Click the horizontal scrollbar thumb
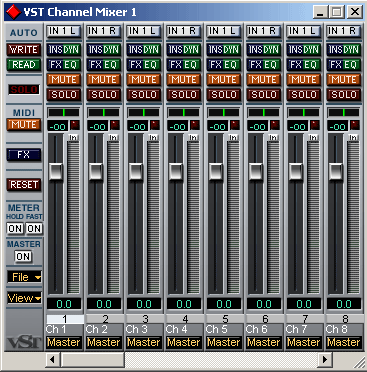 tap(92, 359)
